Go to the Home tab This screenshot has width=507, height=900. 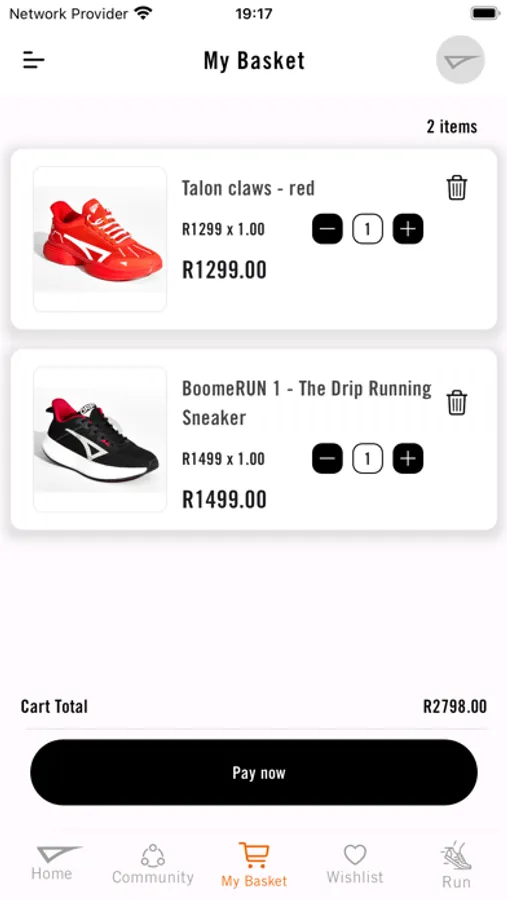(x=52, y=863)
